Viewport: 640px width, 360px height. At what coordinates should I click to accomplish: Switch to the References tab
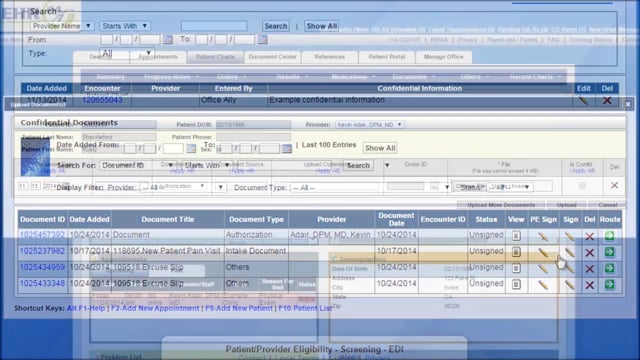[329, 57]
